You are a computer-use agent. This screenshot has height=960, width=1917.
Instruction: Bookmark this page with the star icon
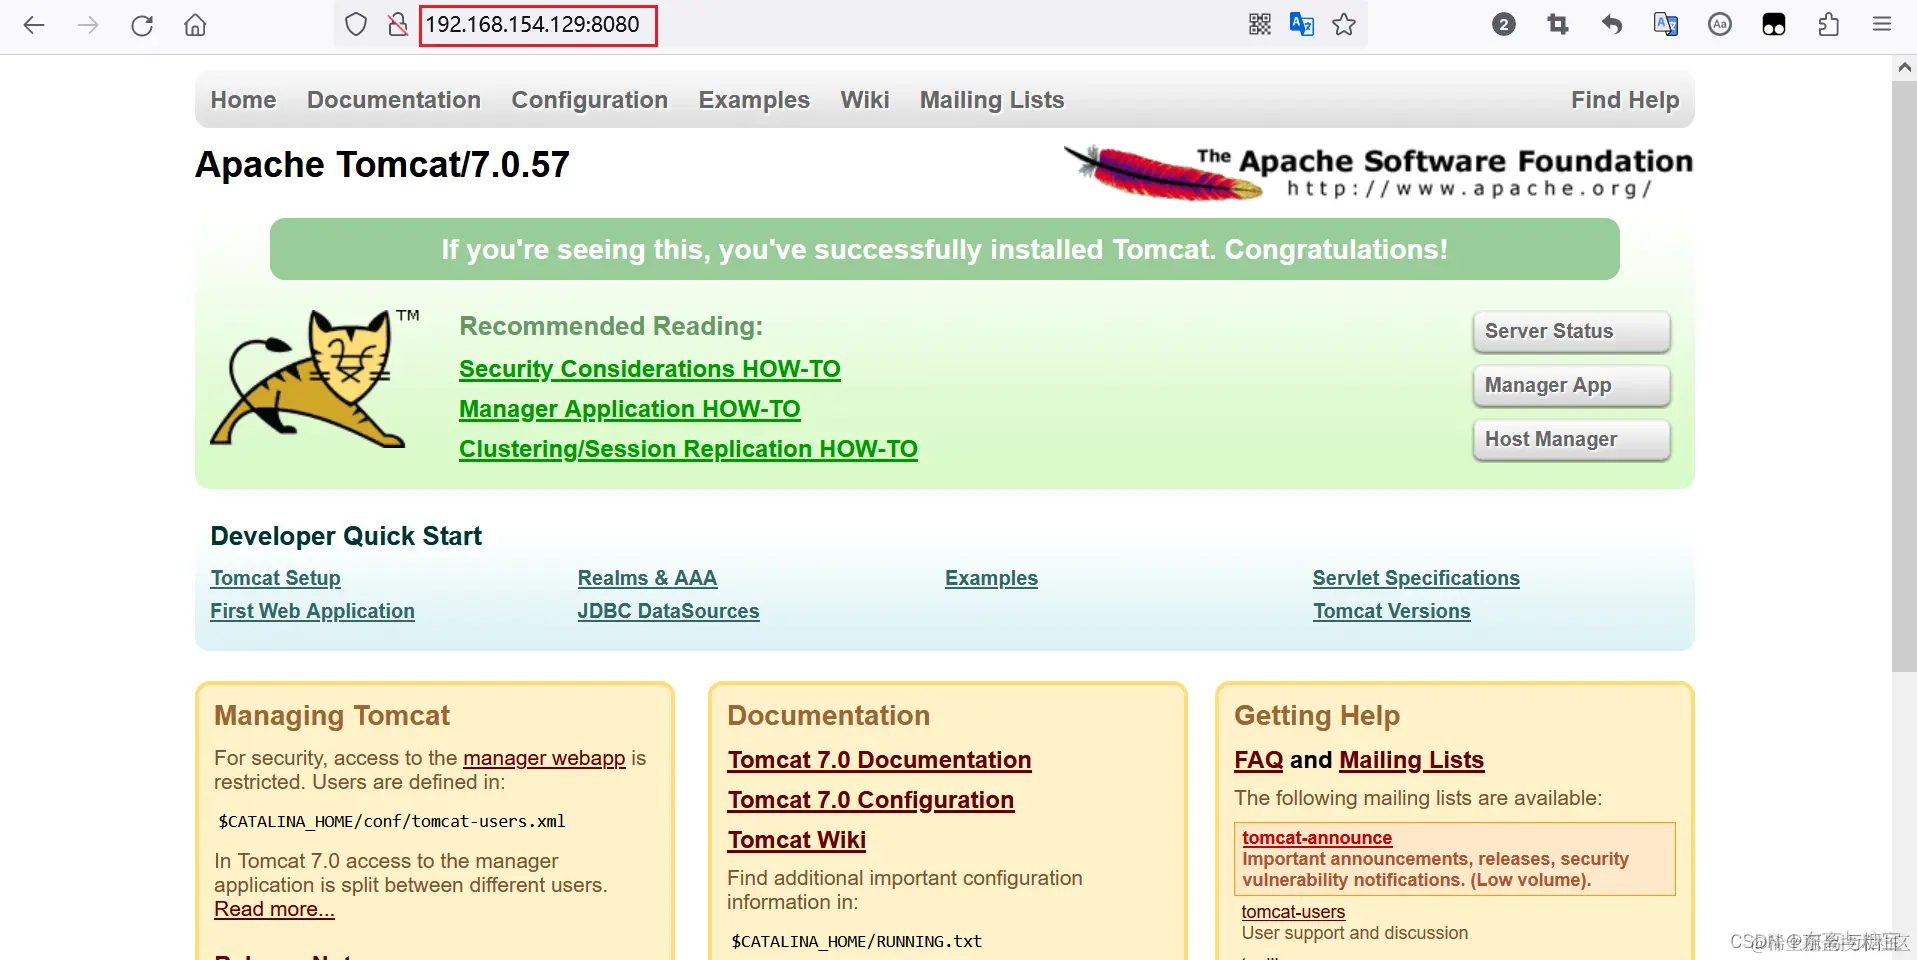coord(1344,24)
